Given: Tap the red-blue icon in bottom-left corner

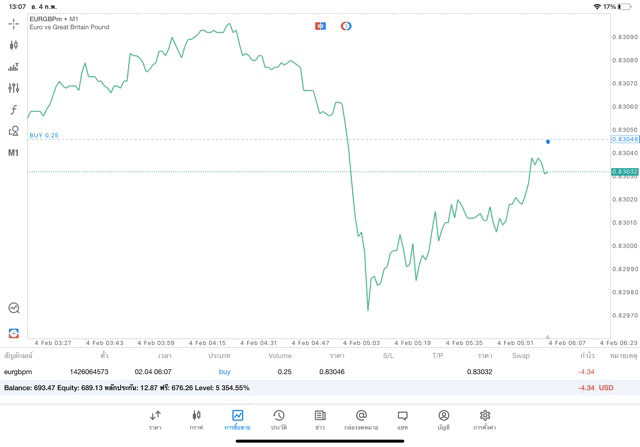Looking at the screenshot, I should click(x=14, y=333).
